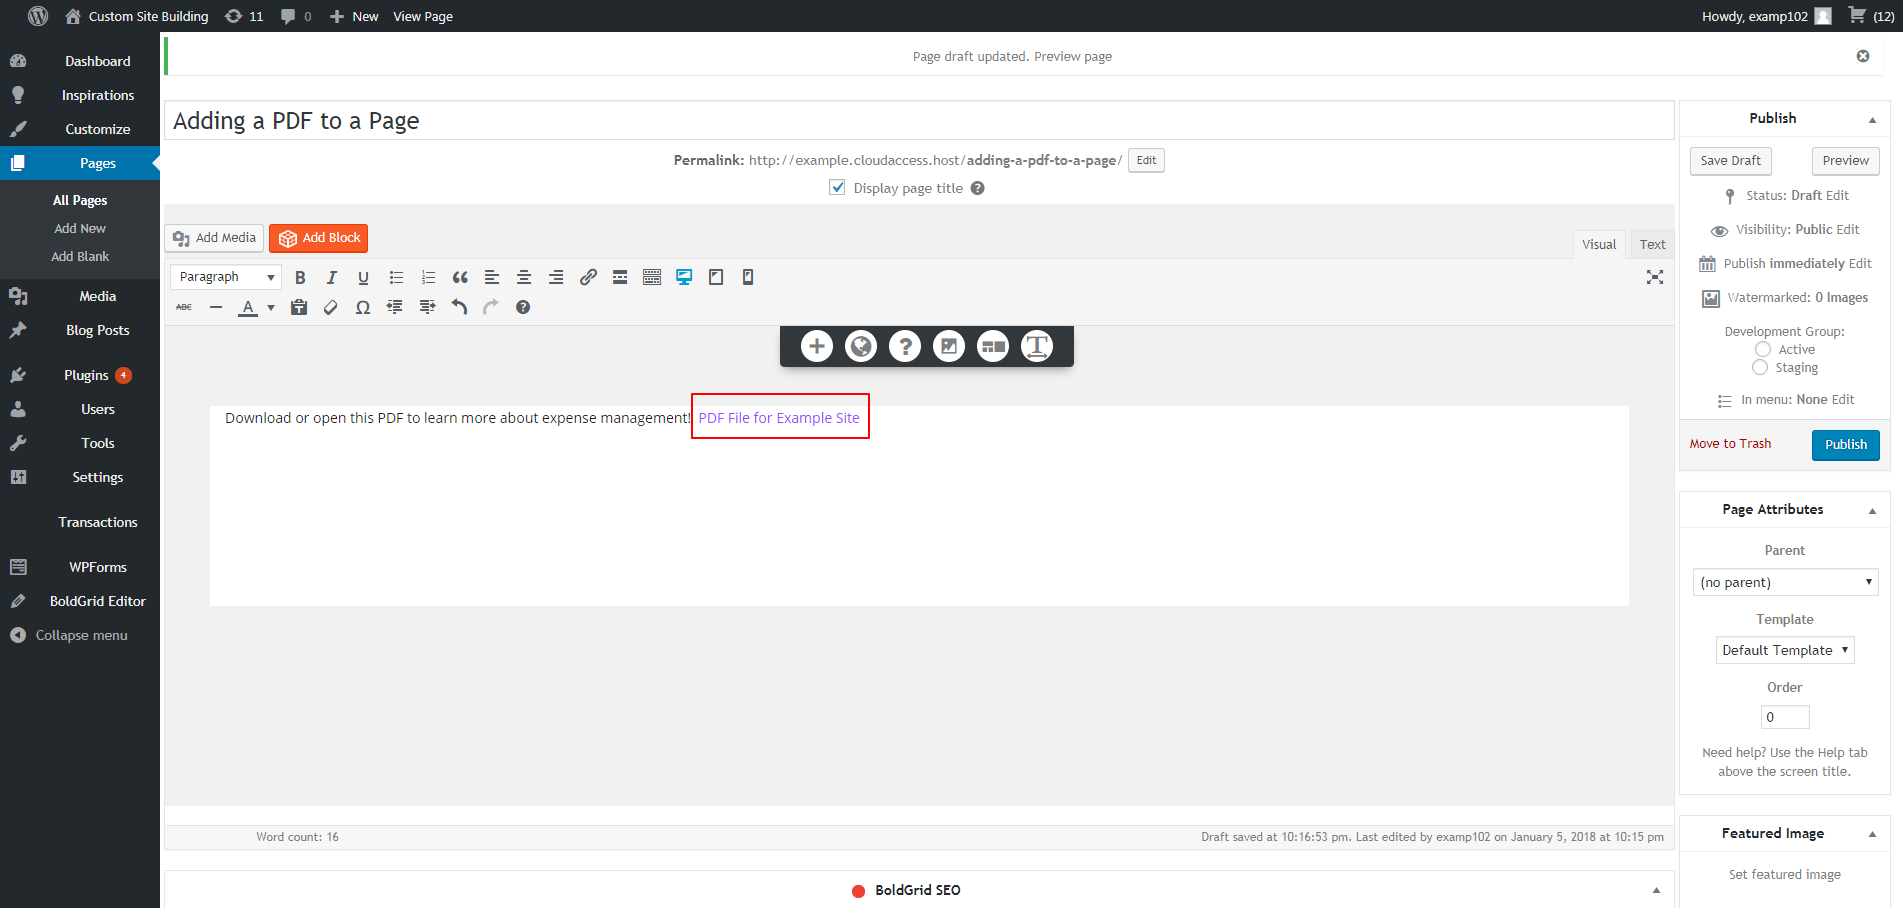Click the page title input field
1903x908 pixels.
click(x=919, y=120)
